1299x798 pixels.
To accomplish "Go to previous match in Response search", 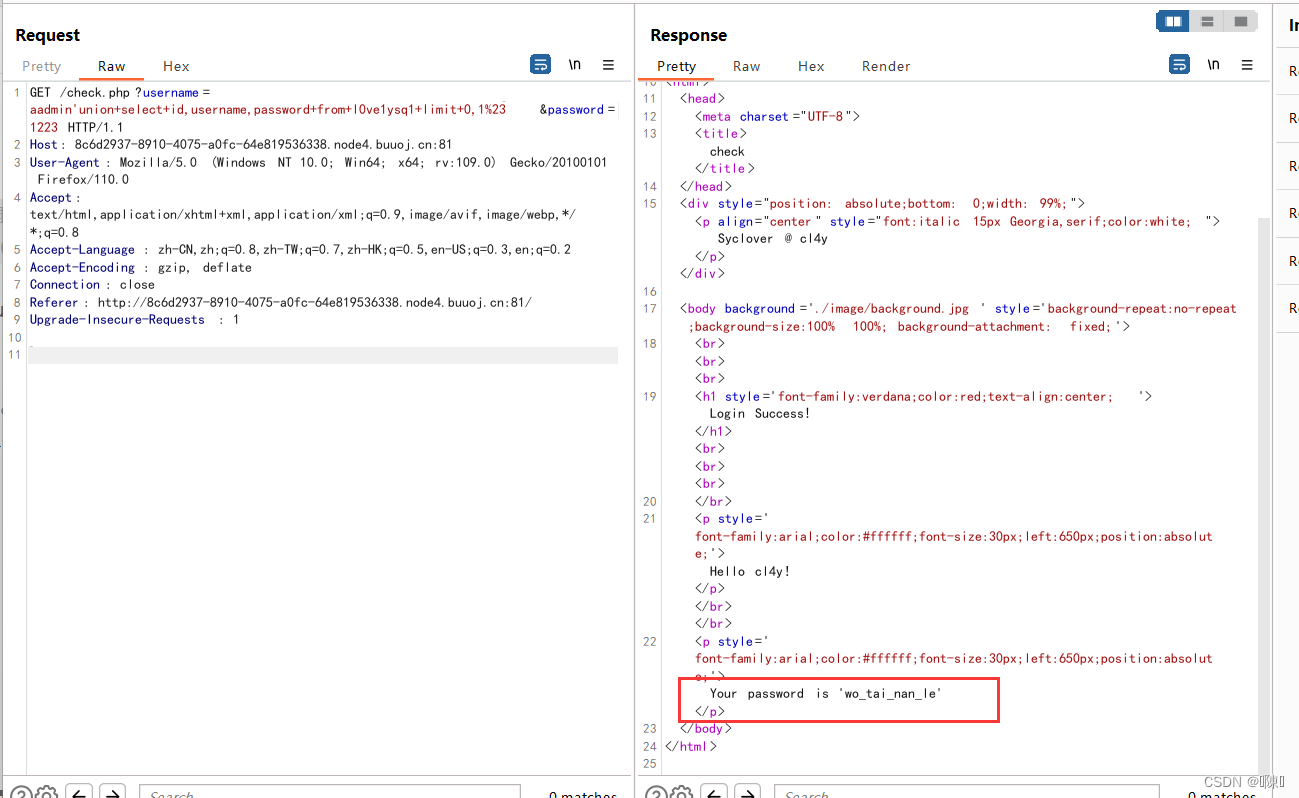I will [x=716, y=792].
